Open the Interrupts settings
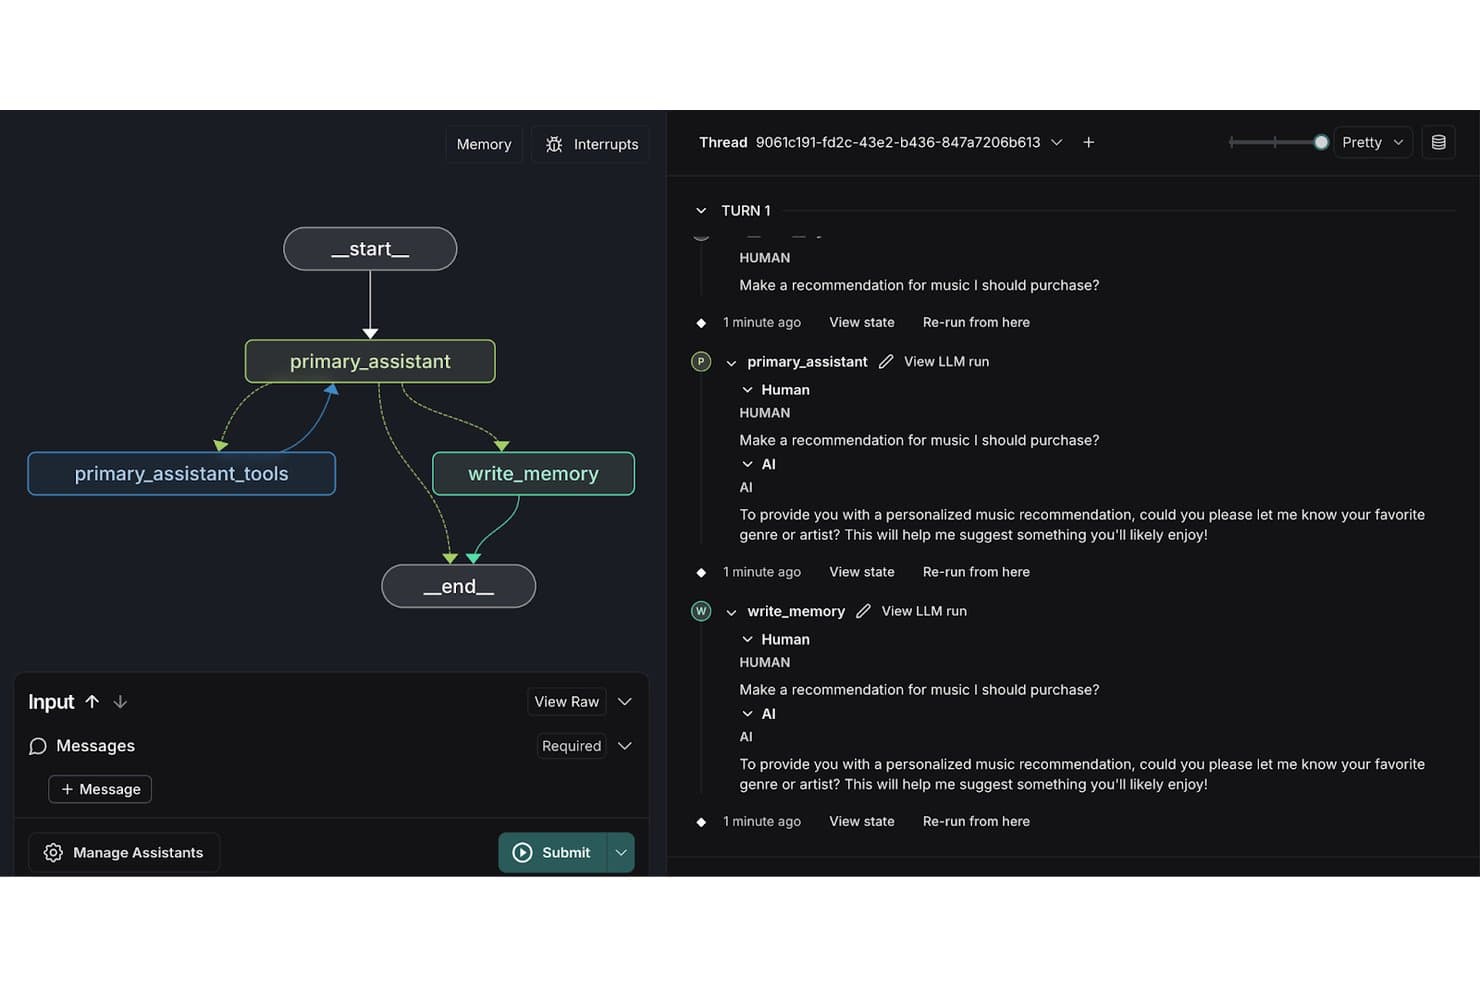 591,144
